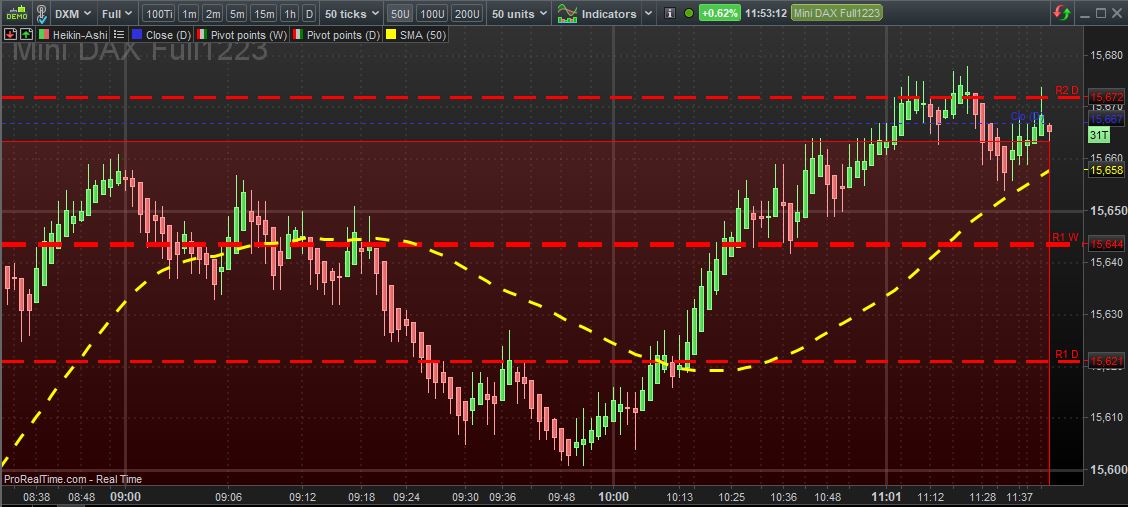Open Heikin-Ashi price settings label
This screenshot has height=507, width=1128.
pyautogui.click(x=81, y=34)
